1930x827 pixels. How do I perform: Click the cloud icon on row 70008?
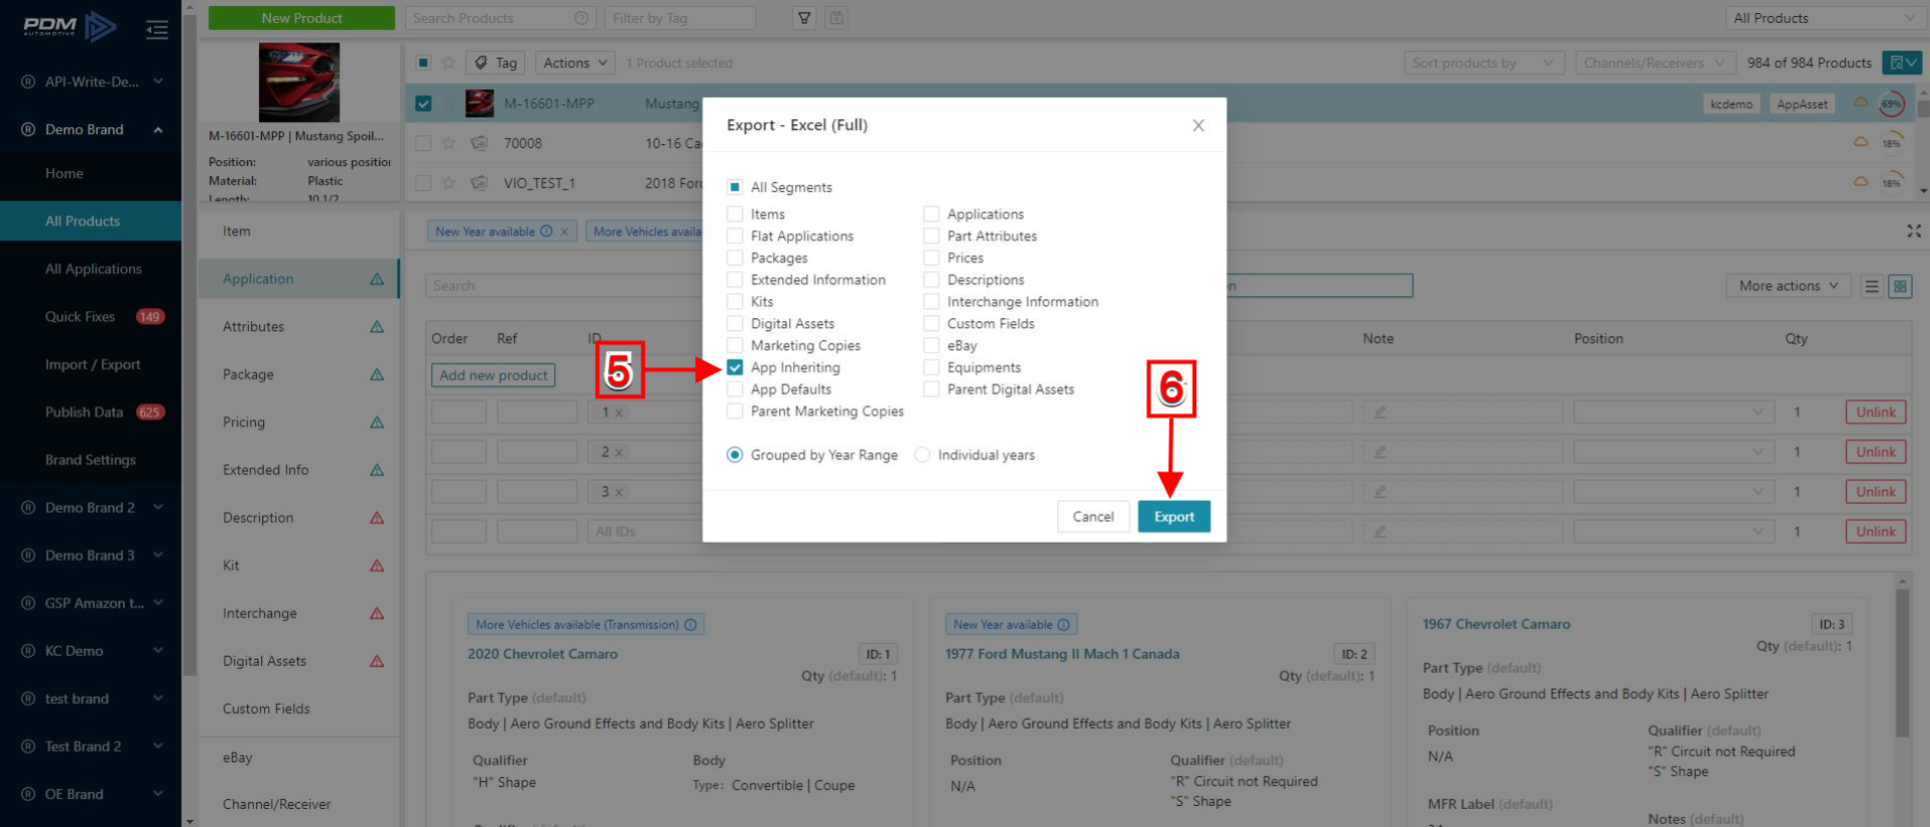pyautogui.click(x=1861, y=142)
